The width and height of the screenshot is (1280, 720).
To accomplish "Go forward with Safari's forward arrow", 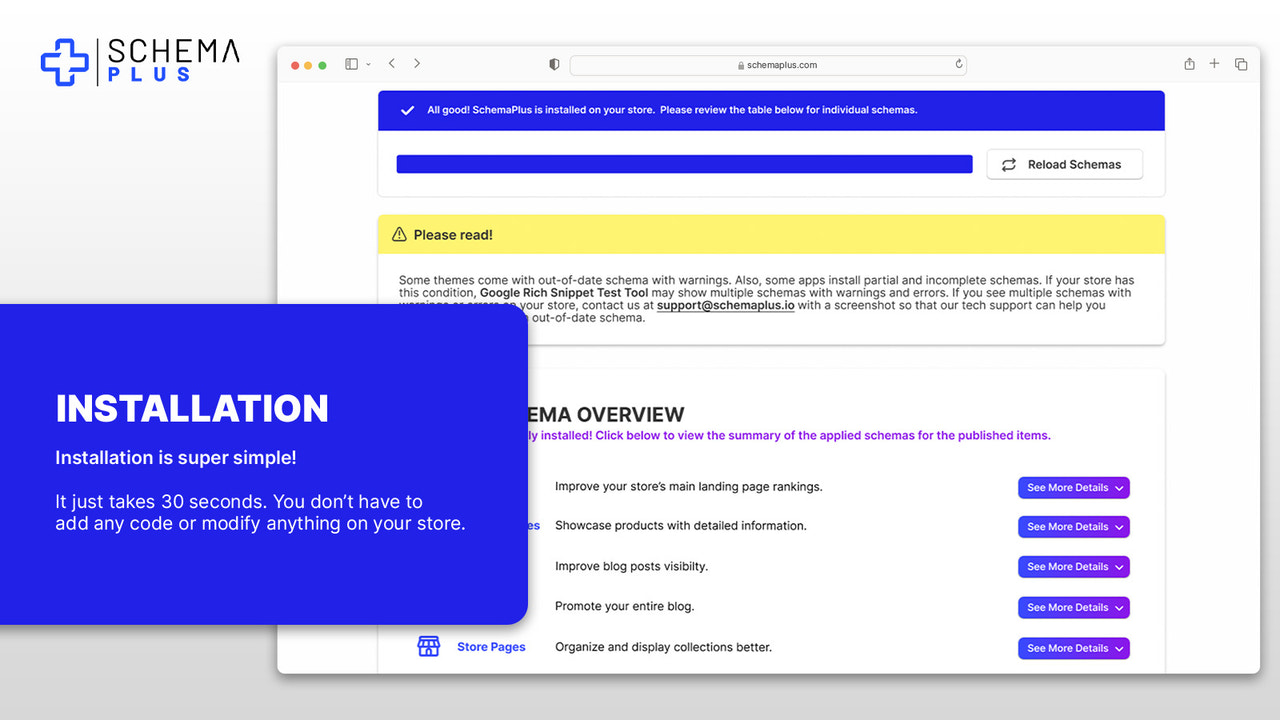I will click(x=417, y=63).
